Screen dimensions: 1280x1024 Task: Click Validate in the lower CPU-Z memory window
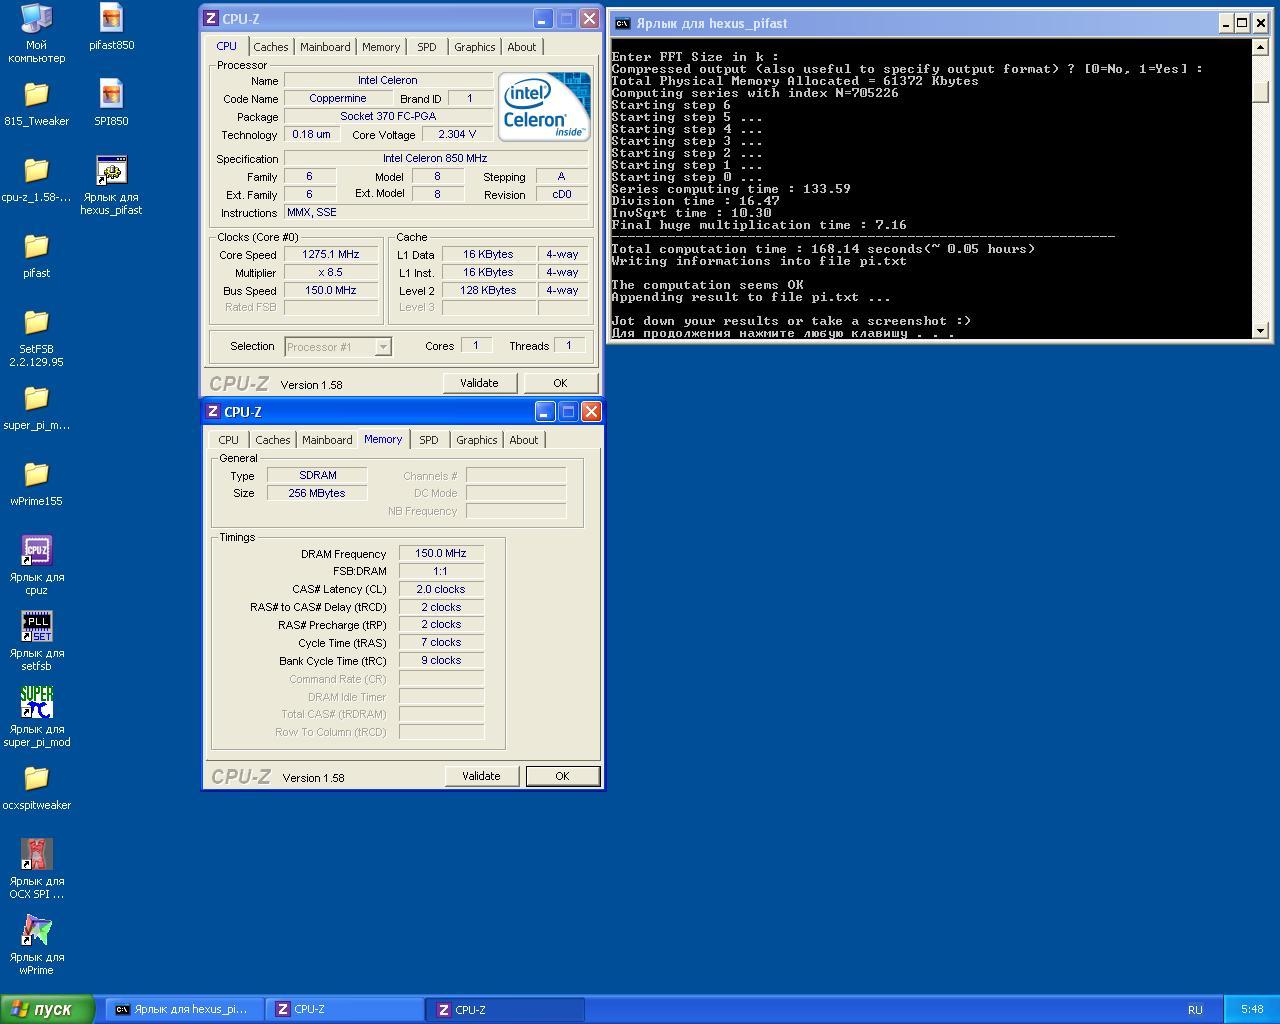point(481,776)
